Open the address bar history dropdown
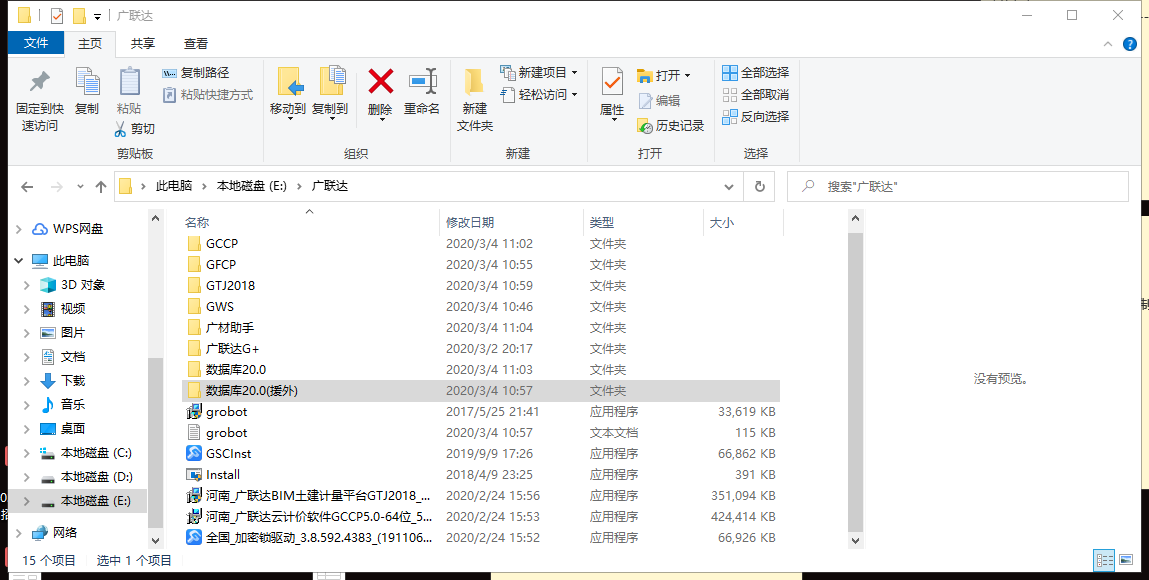This screenshot has height=580, width=1149. 728,187
